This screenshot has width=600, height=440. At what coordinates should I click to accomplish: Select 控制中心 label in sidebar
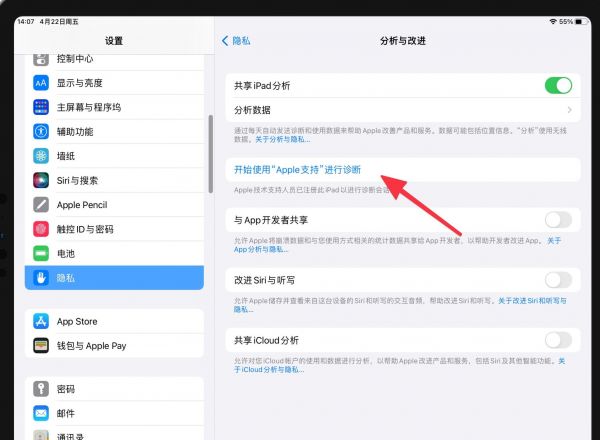pyautogui.click(x=75, y=59)
